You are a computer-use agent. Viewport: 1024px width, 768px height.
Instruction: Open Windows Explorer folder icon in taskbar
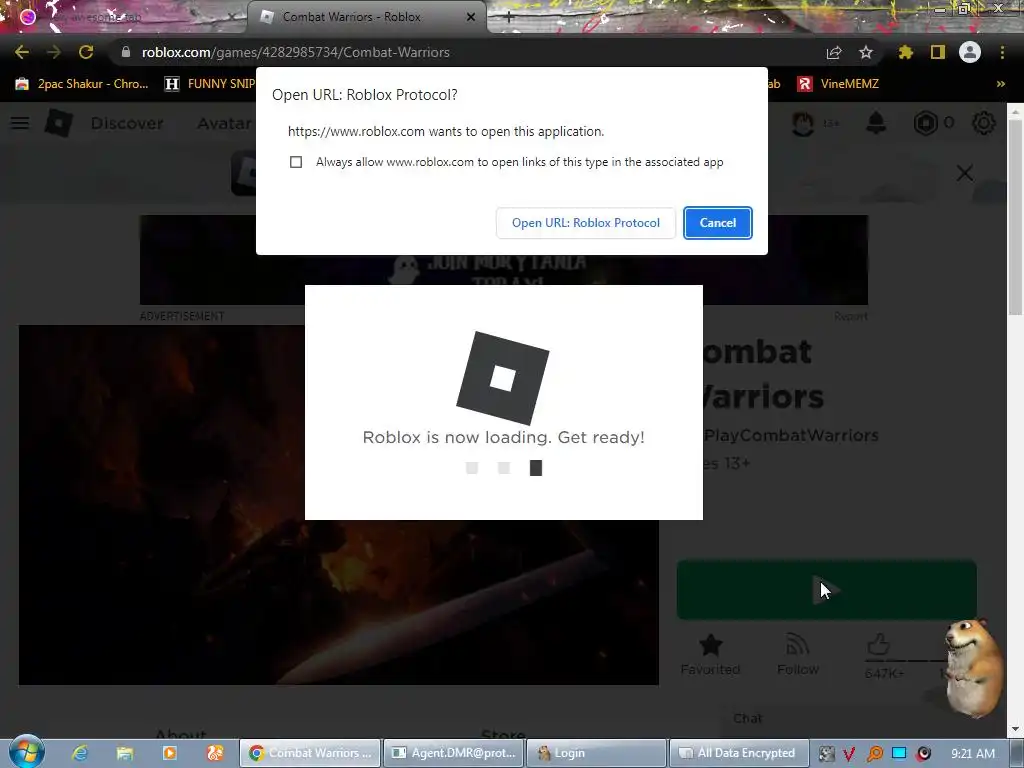click(125, 753)
